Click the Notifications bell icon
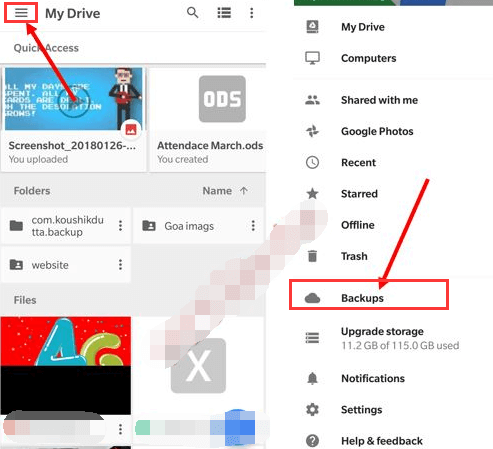This screenshot has width=493, height=449. click(312, 378)
